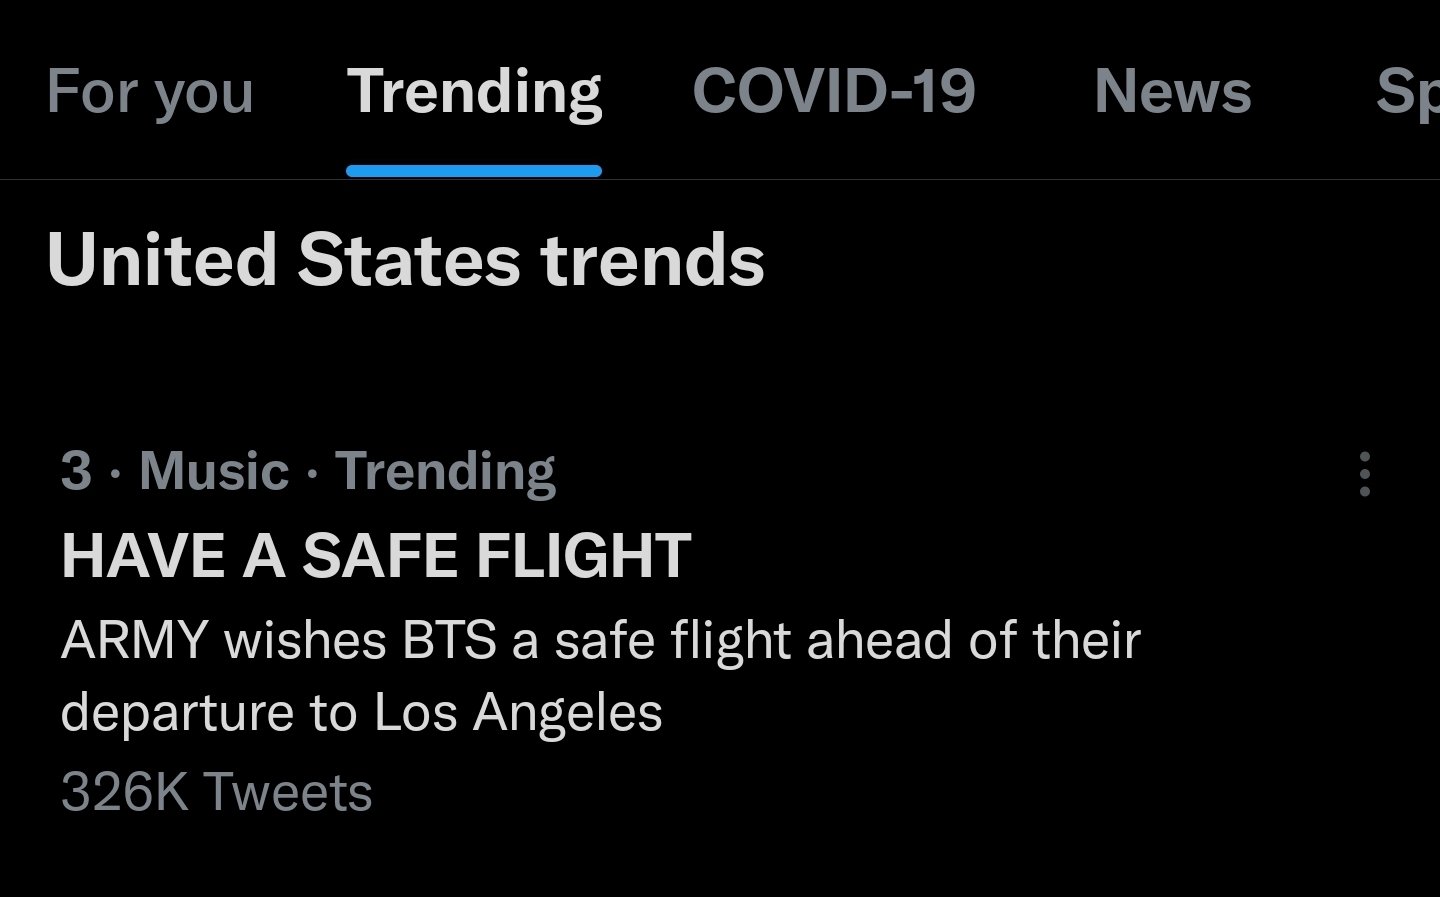Viewport: 1440px width, 897px height.
Task: Go to the News tab
Action: tap(1172, 91)
